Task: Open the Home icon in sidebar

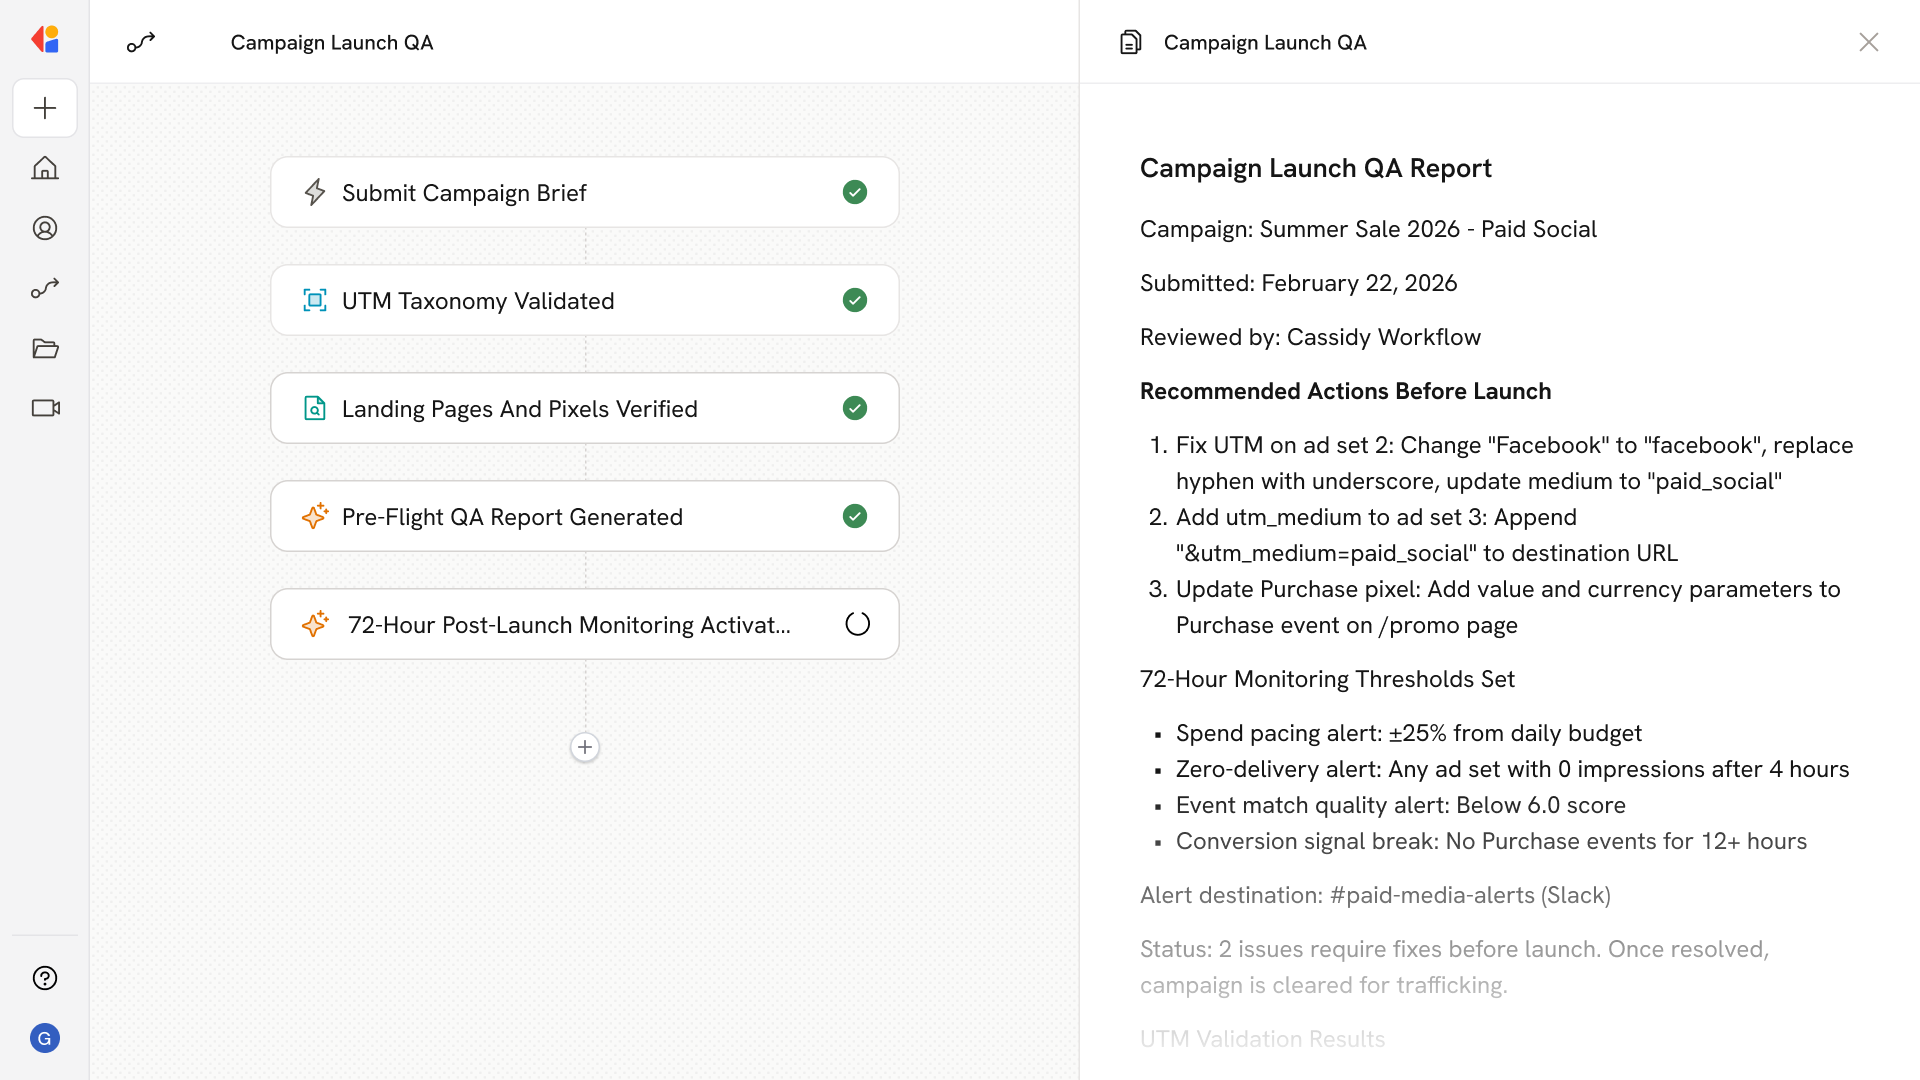Action: 45,168
